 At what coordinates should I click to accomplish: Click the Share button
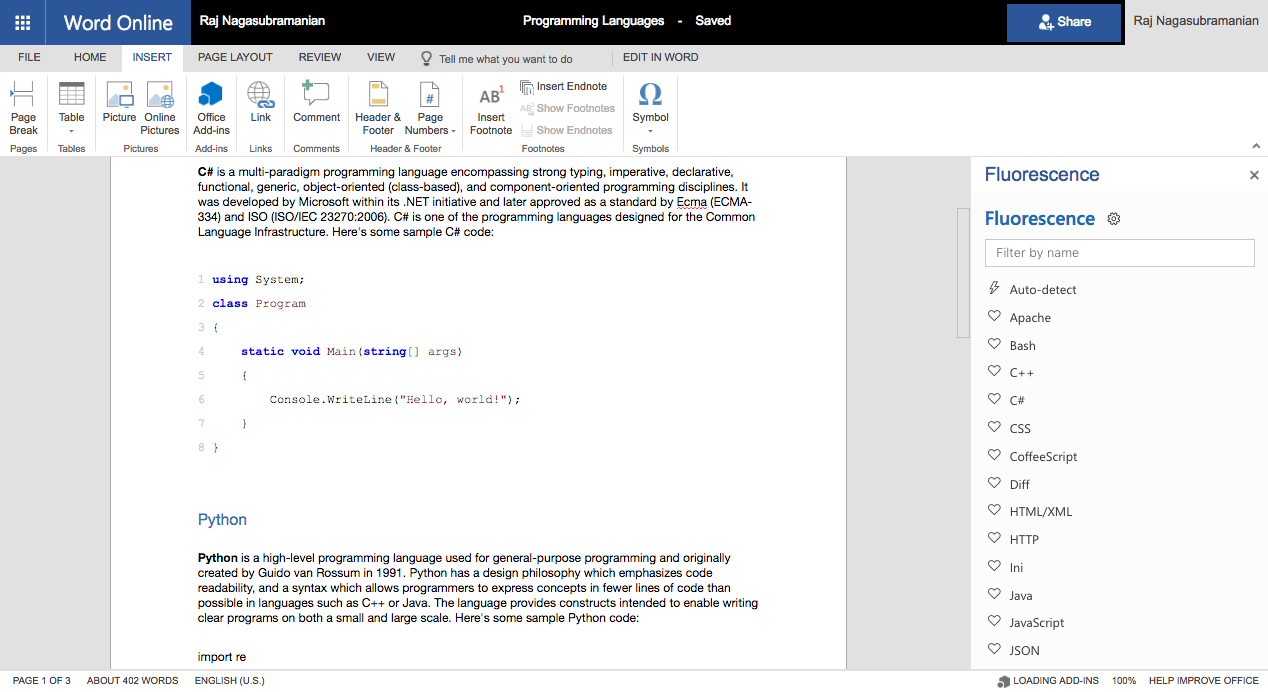pyautogui.click(x=1064, y=22)
